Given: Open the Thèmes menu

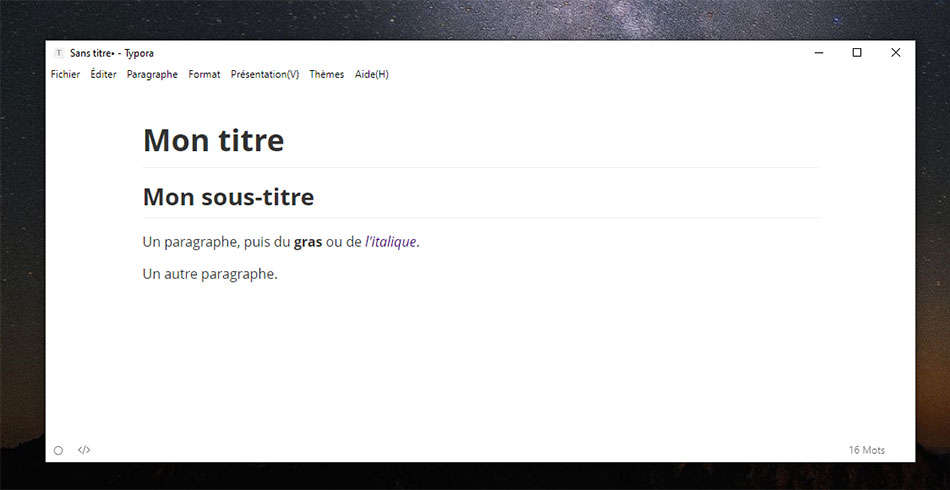Looking at the screenshot, I should (x=326, y=74).
